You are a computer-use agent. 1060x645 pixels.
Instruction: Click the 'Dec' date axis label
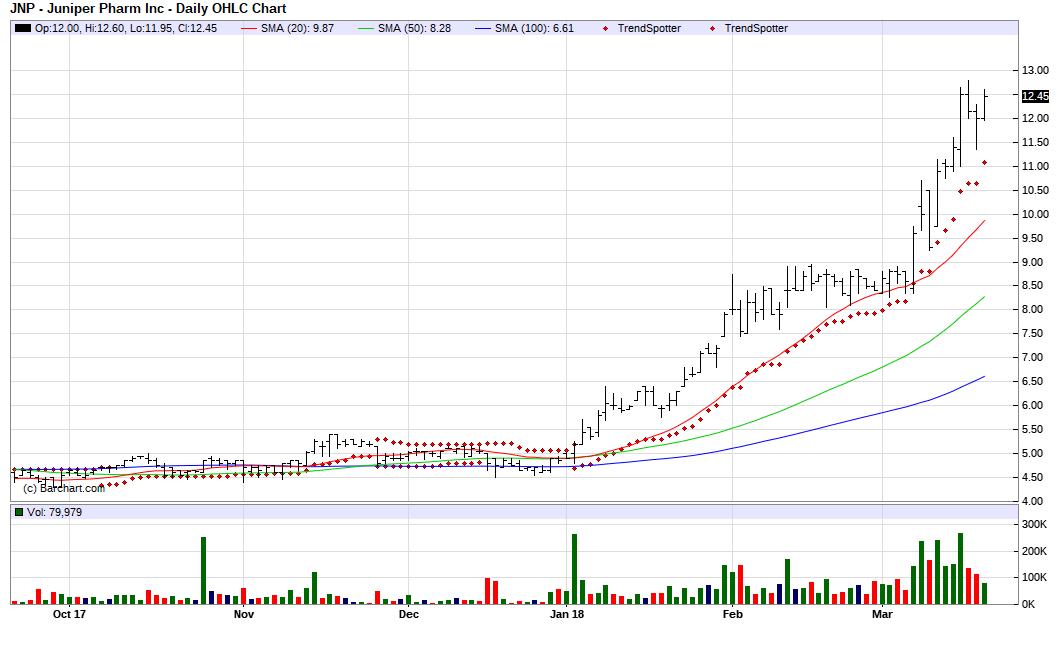coord(408,615)
